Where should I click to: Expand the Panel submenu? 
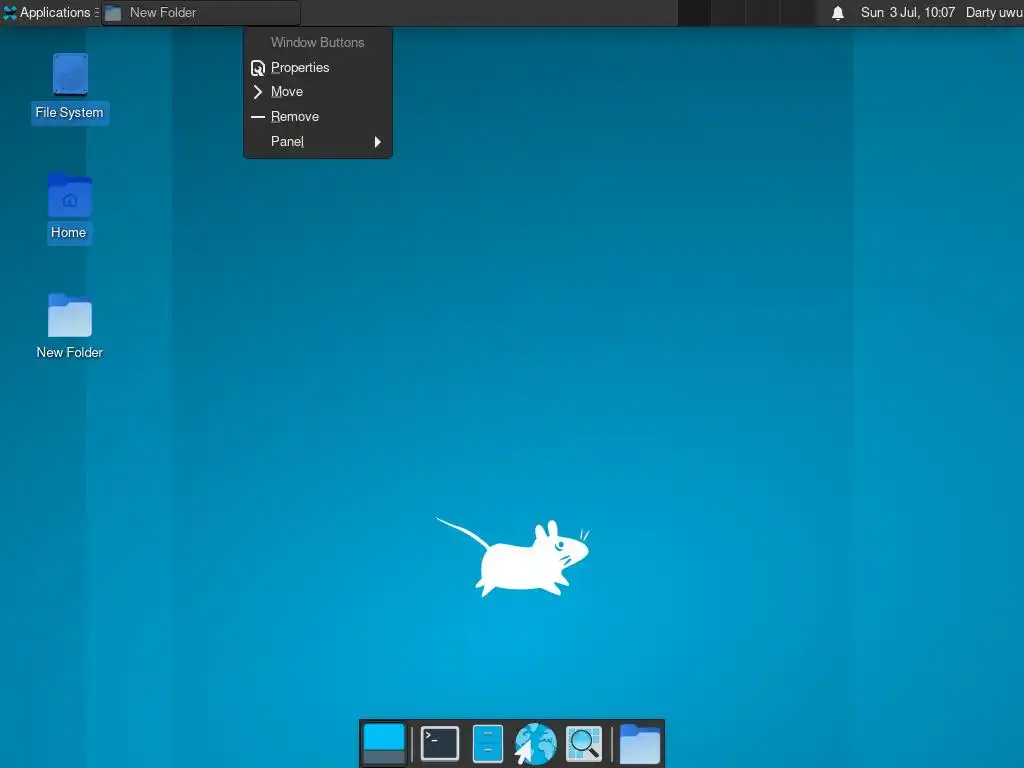pos(317,141)
